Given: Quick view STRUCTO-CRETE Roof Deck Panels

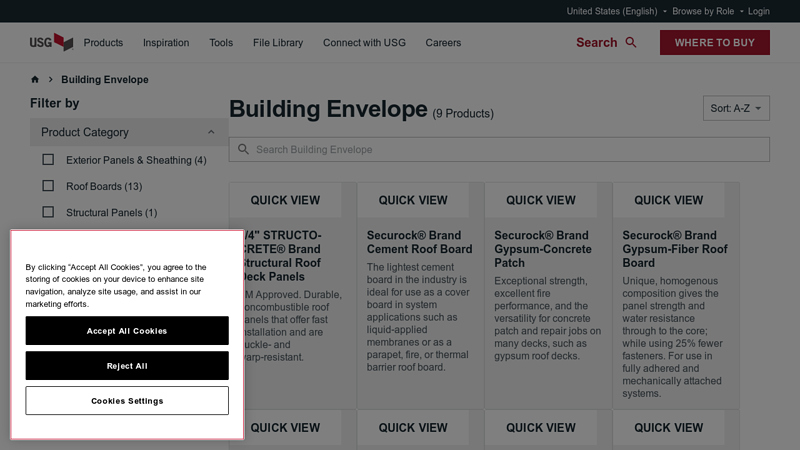Looking at the screenshot, I should 285,200.
